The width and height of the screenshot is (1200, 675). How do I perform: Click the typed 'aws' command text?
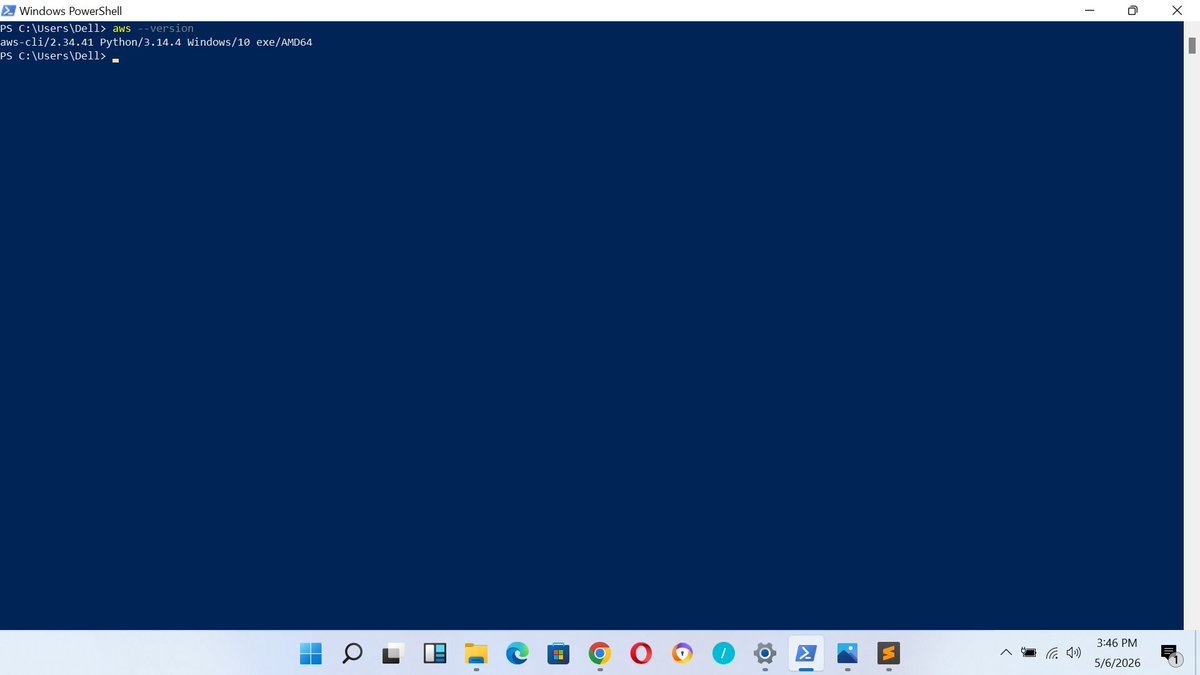(x=122, y=29)
